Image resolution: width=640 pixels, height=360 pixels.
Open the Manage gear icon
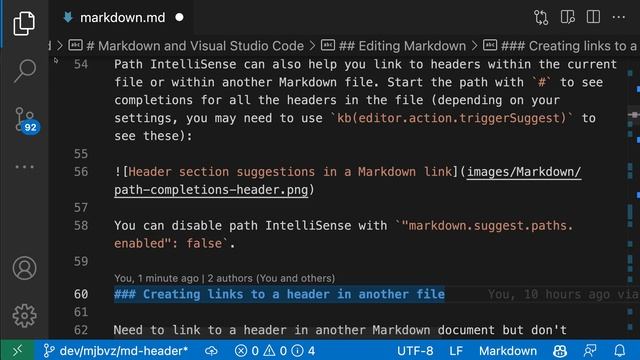[24, 316]
